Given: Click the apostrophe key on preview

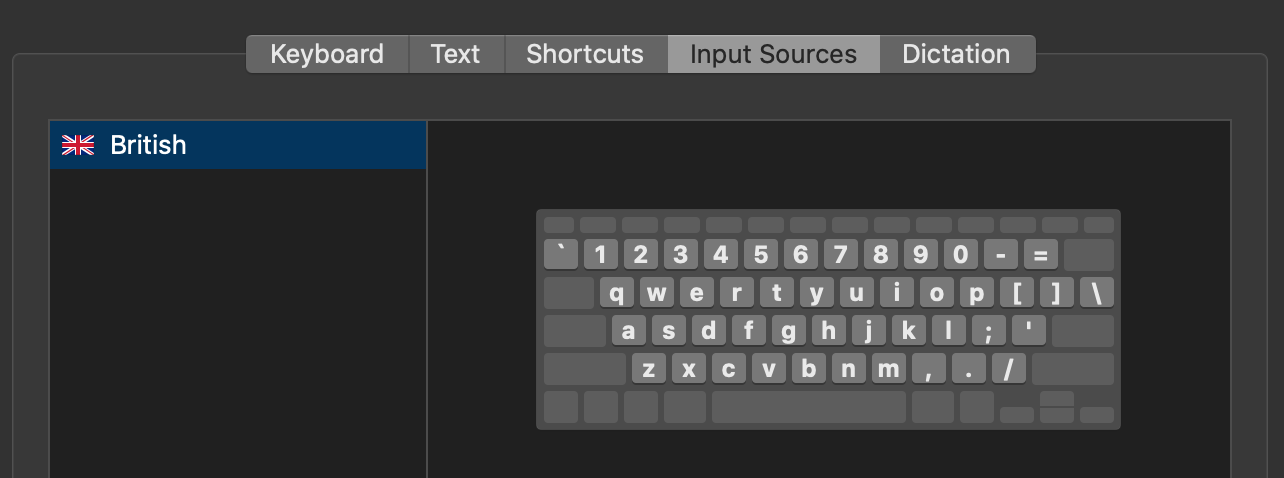Looking at the screenshot, I should [1028, 331].
